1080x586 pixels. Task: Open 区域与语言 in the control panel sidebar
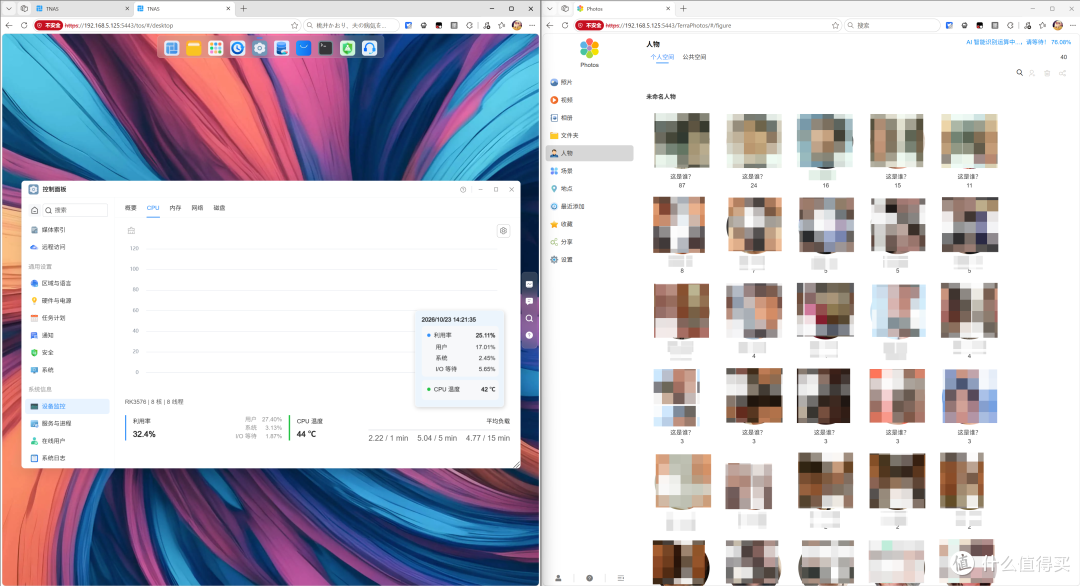68,283
